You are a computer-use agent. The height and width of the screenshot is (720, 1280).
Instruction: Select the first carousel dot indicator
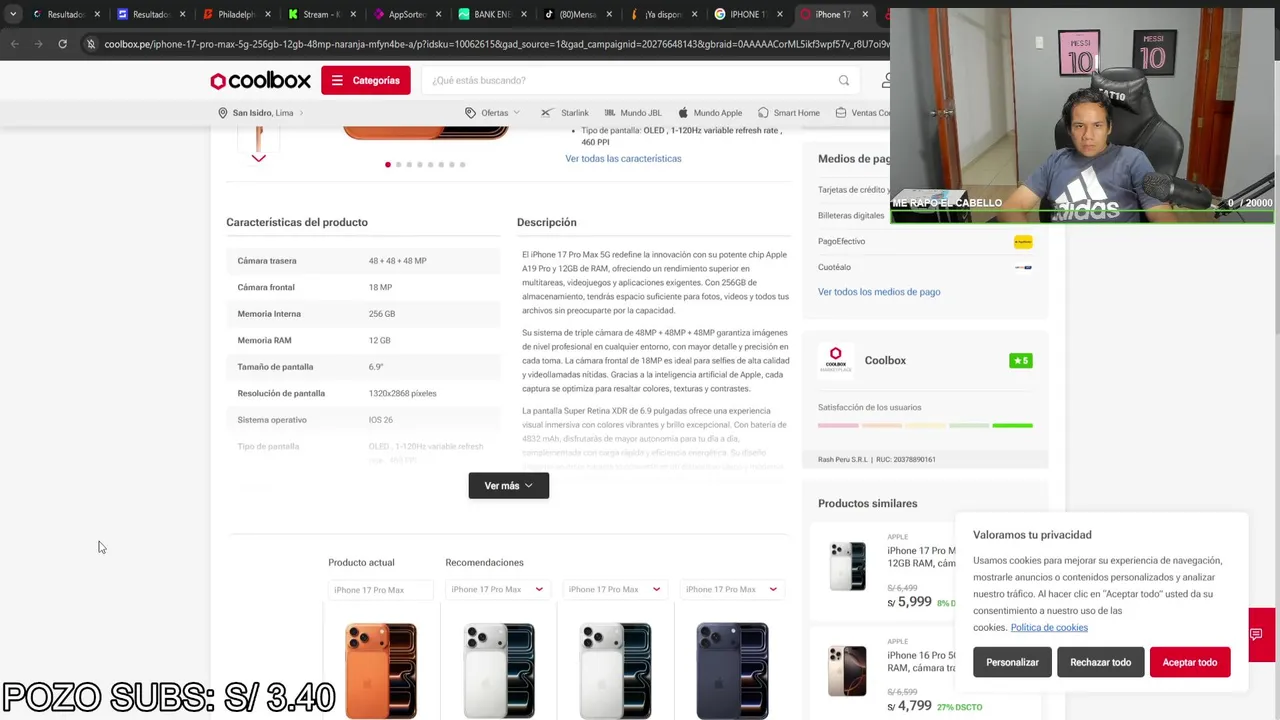pos(388,164)
